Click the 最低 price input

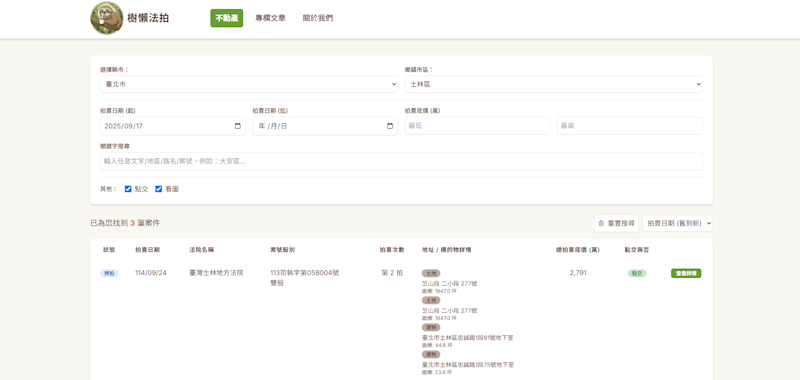[x=478, y=125]
